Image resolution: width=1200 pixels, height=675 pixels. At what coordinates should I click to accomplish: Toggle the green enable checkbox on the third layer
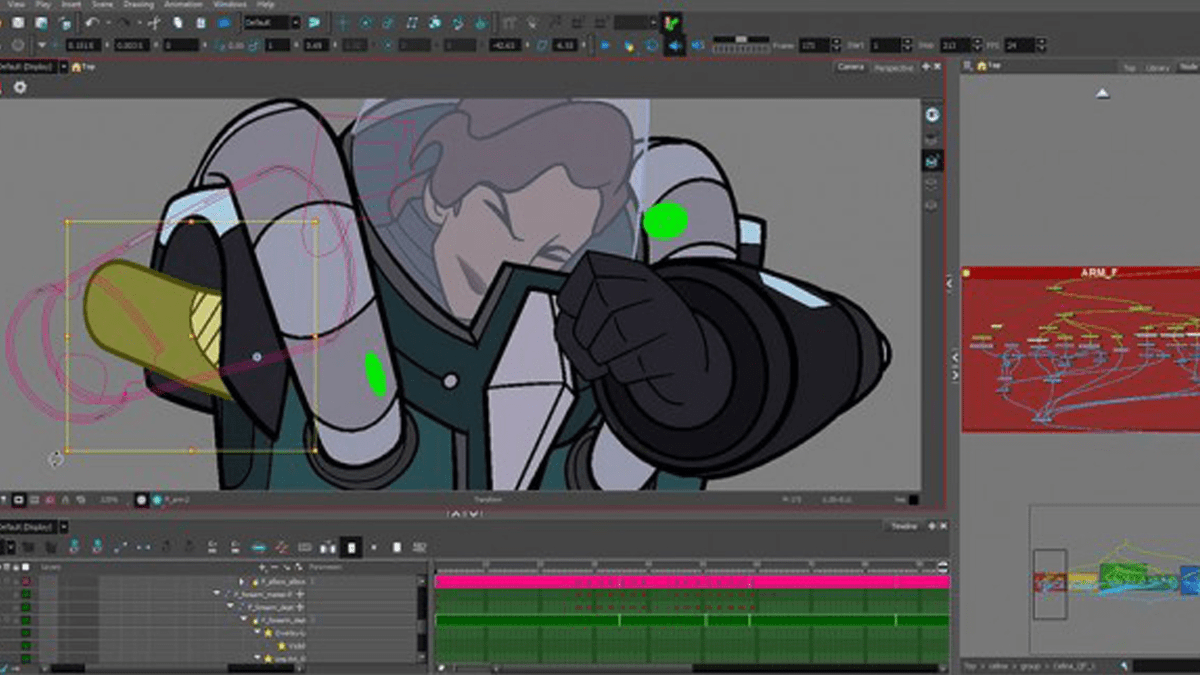click(25, 607)
